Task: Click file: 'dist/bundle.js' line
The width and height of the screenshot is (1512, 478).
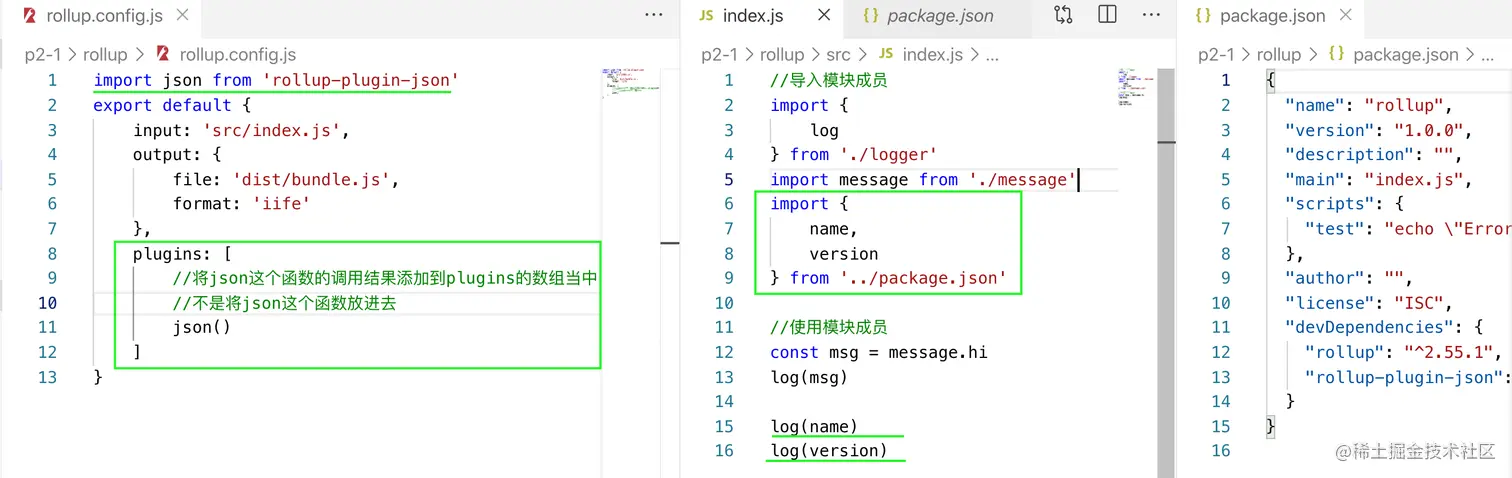Action: click(x=285, y=180)
